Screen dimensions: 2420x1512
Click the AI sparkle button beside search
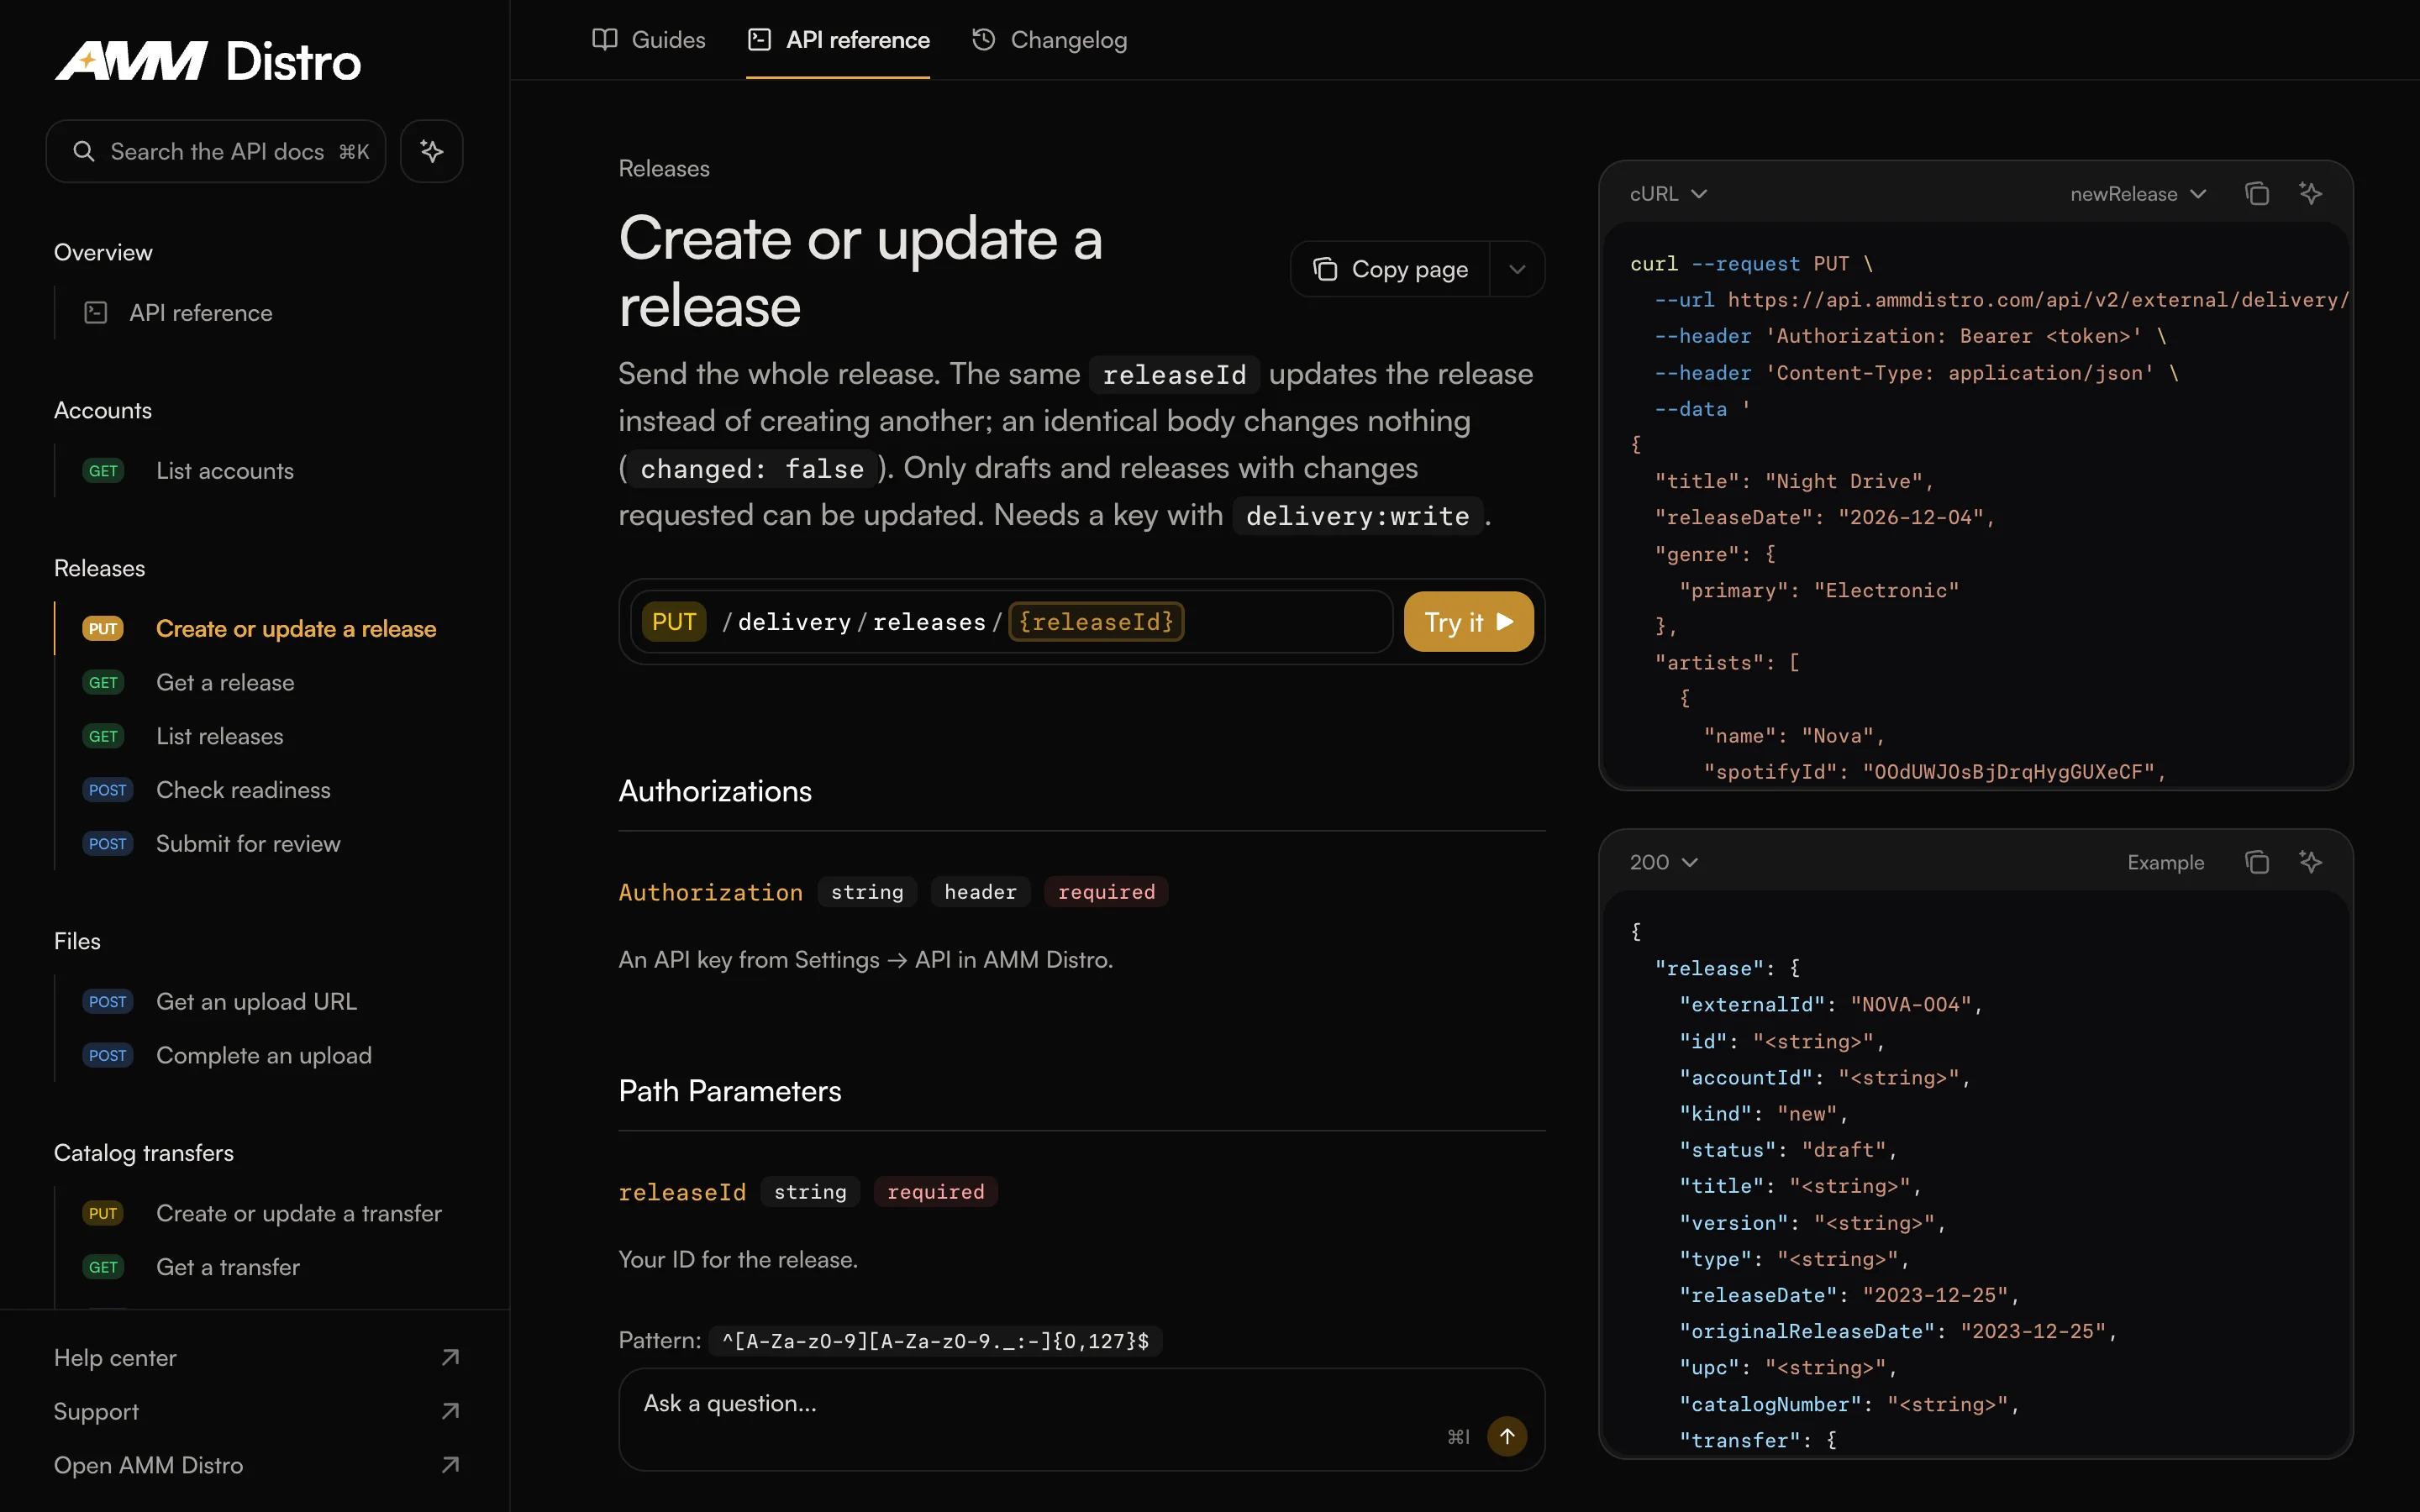[x=431, y=151]
